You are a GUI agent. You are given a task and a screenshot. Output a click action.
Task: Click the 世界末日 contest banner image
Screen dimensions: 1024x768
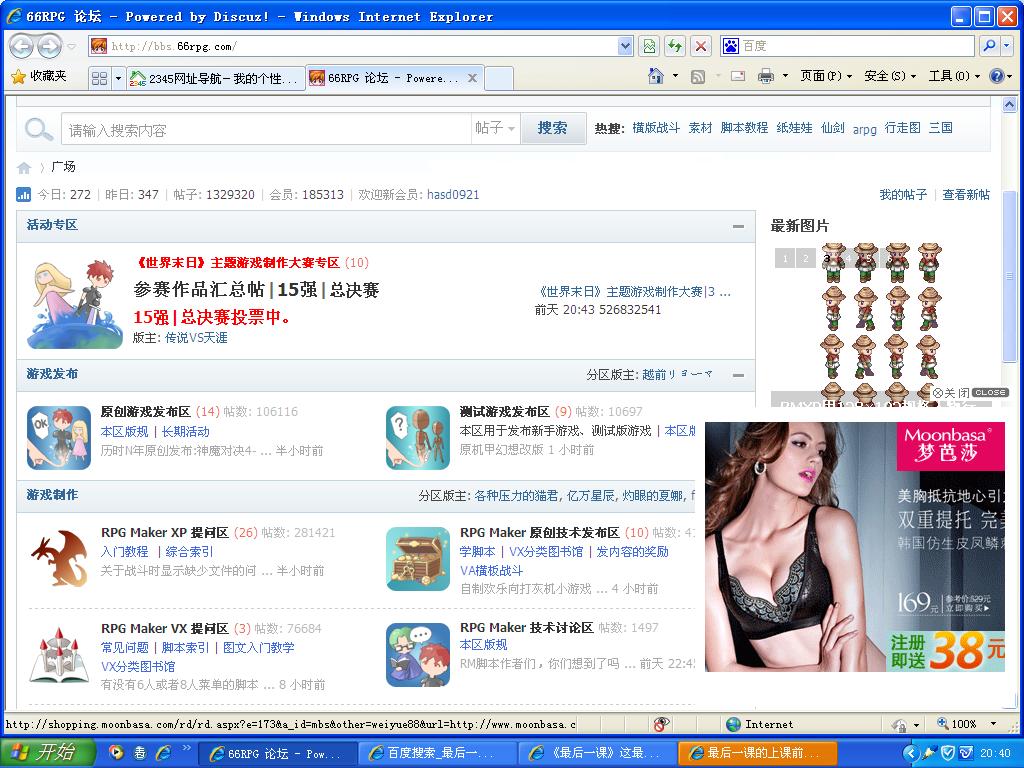tap(75, 304)
